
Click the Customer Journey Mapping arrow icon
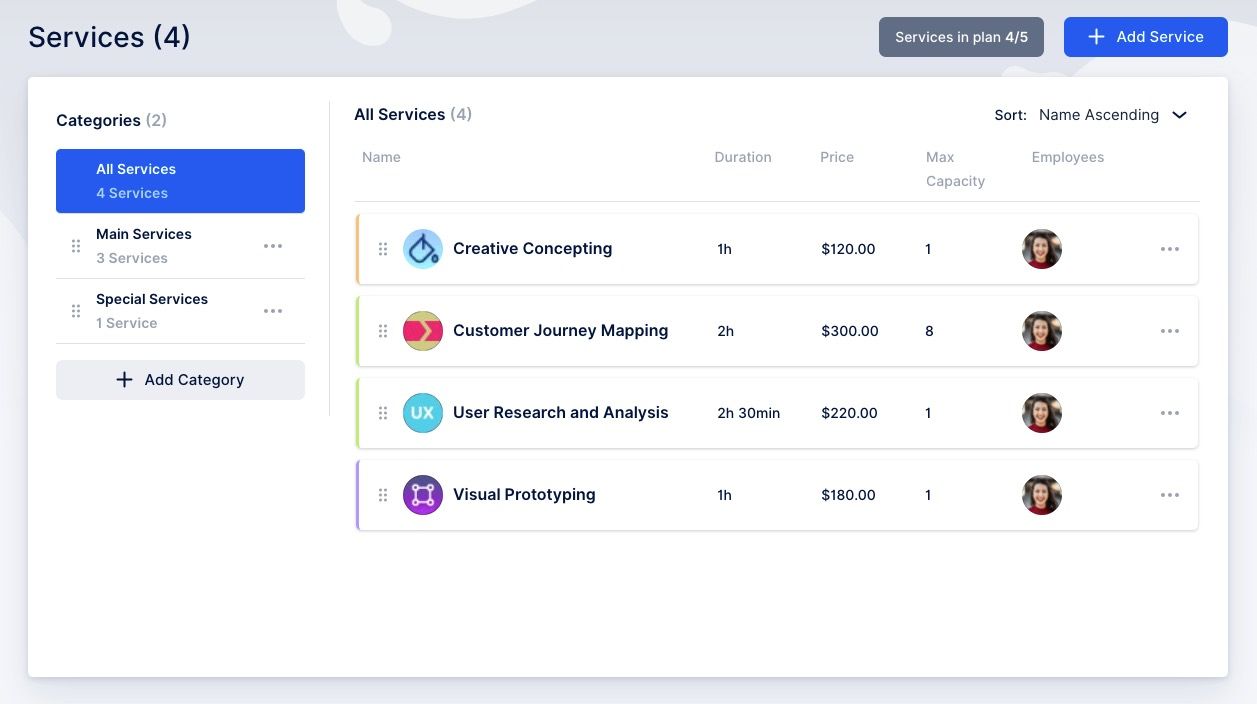point(422,330)
